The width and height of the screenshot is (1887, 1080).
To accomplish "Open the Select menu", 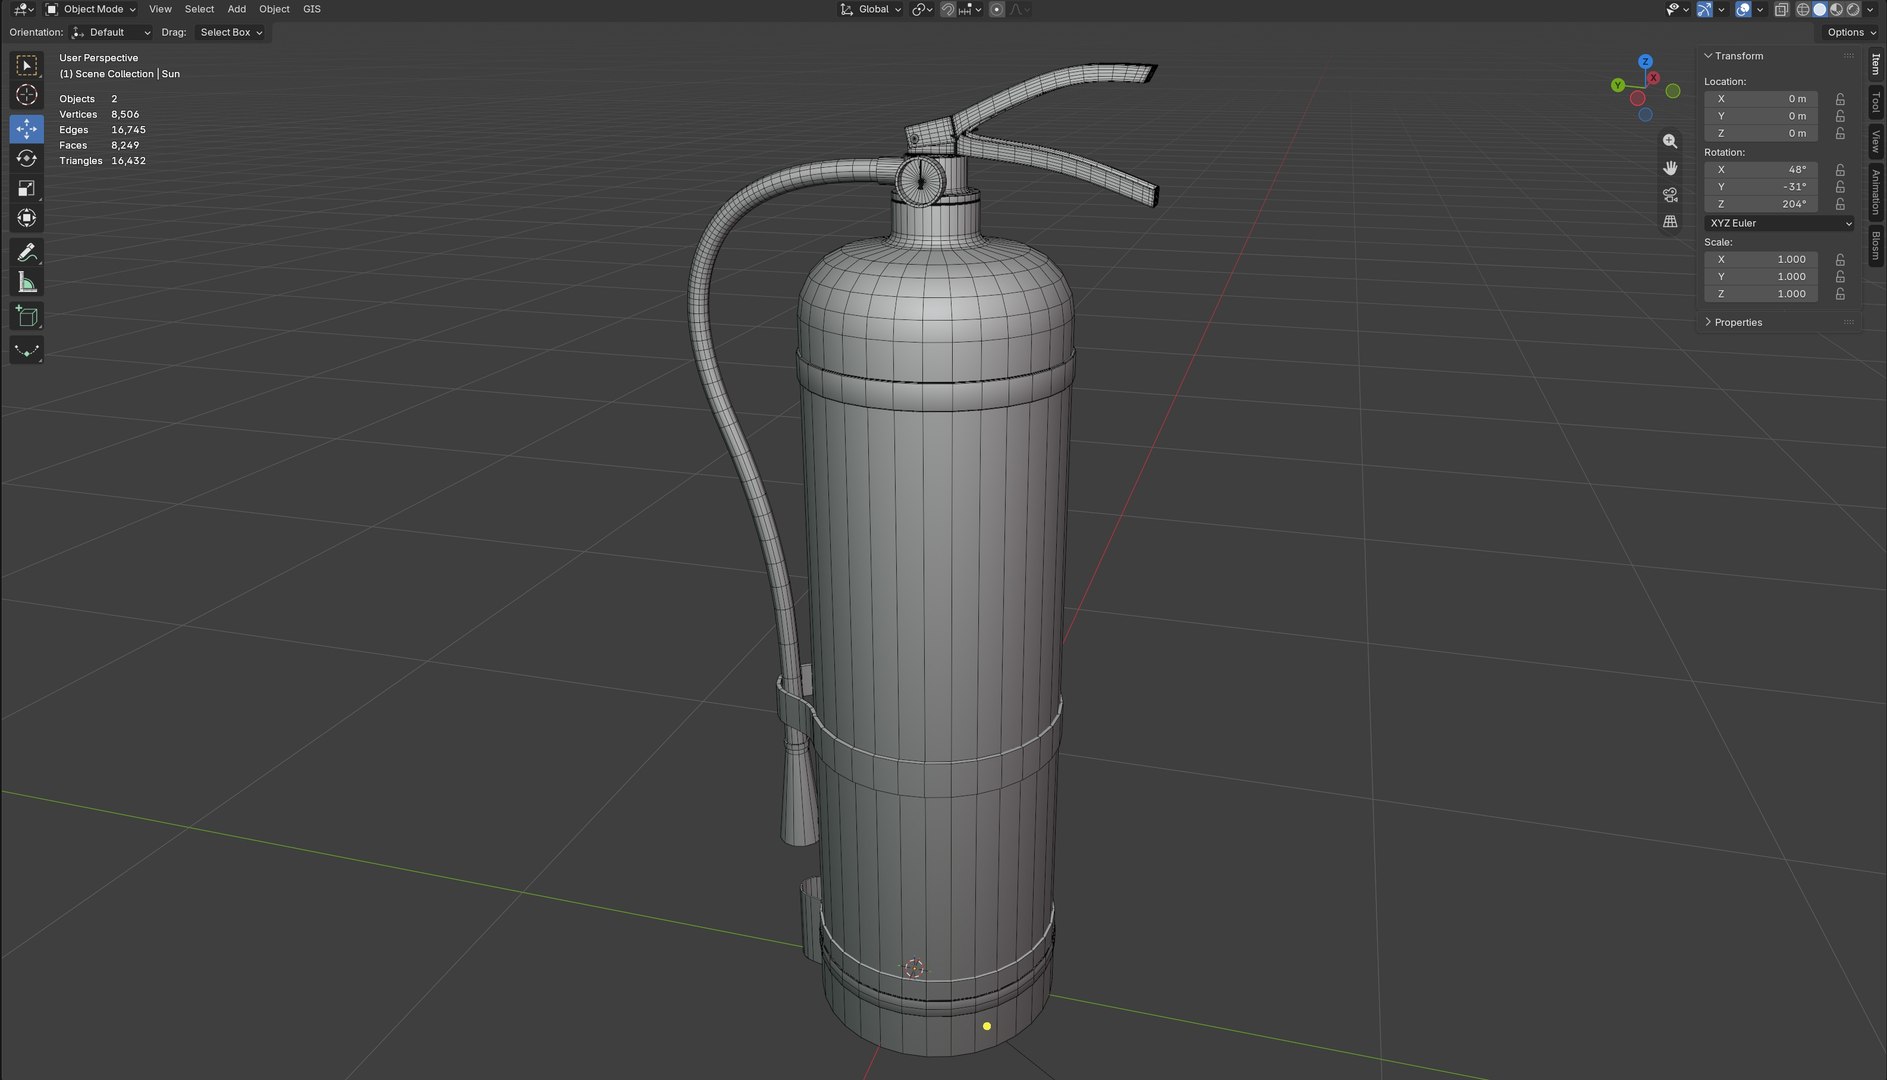I will click(x=199, y=9).
